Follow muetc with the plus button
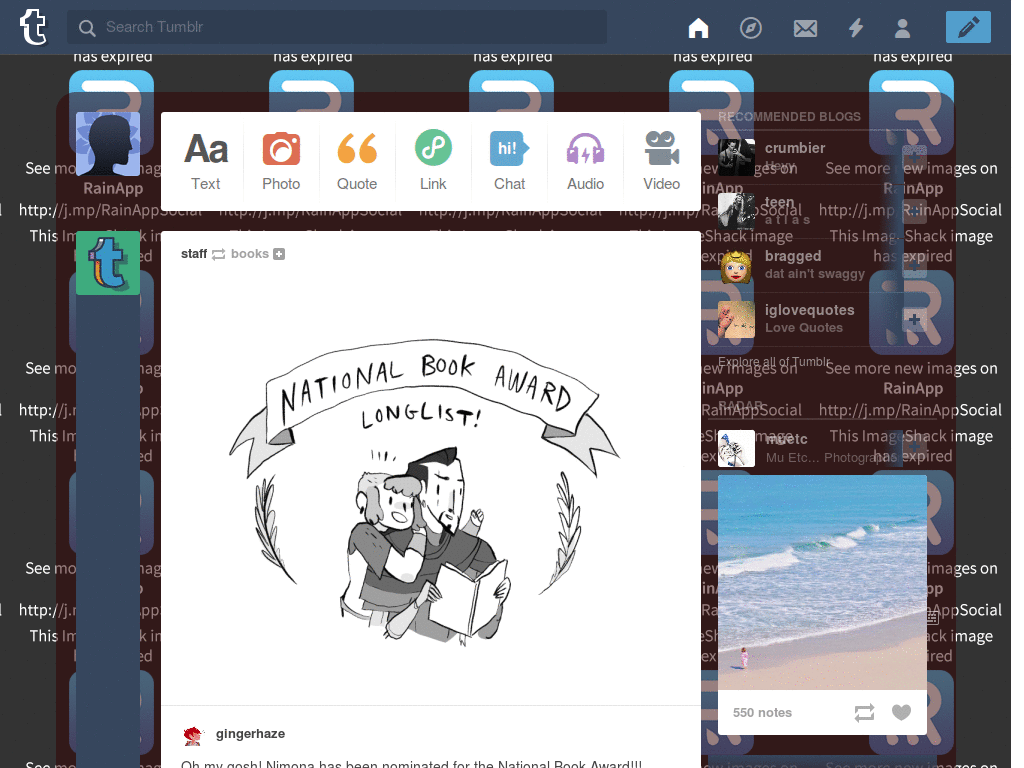Image resolution: width=1024 pixels, height=768 pixels. [914, 448]
